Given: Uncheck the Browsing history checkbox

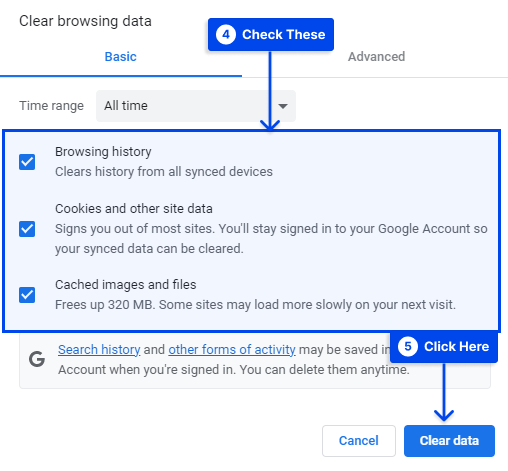Looking at the screenshot, I should pos(27,162).
